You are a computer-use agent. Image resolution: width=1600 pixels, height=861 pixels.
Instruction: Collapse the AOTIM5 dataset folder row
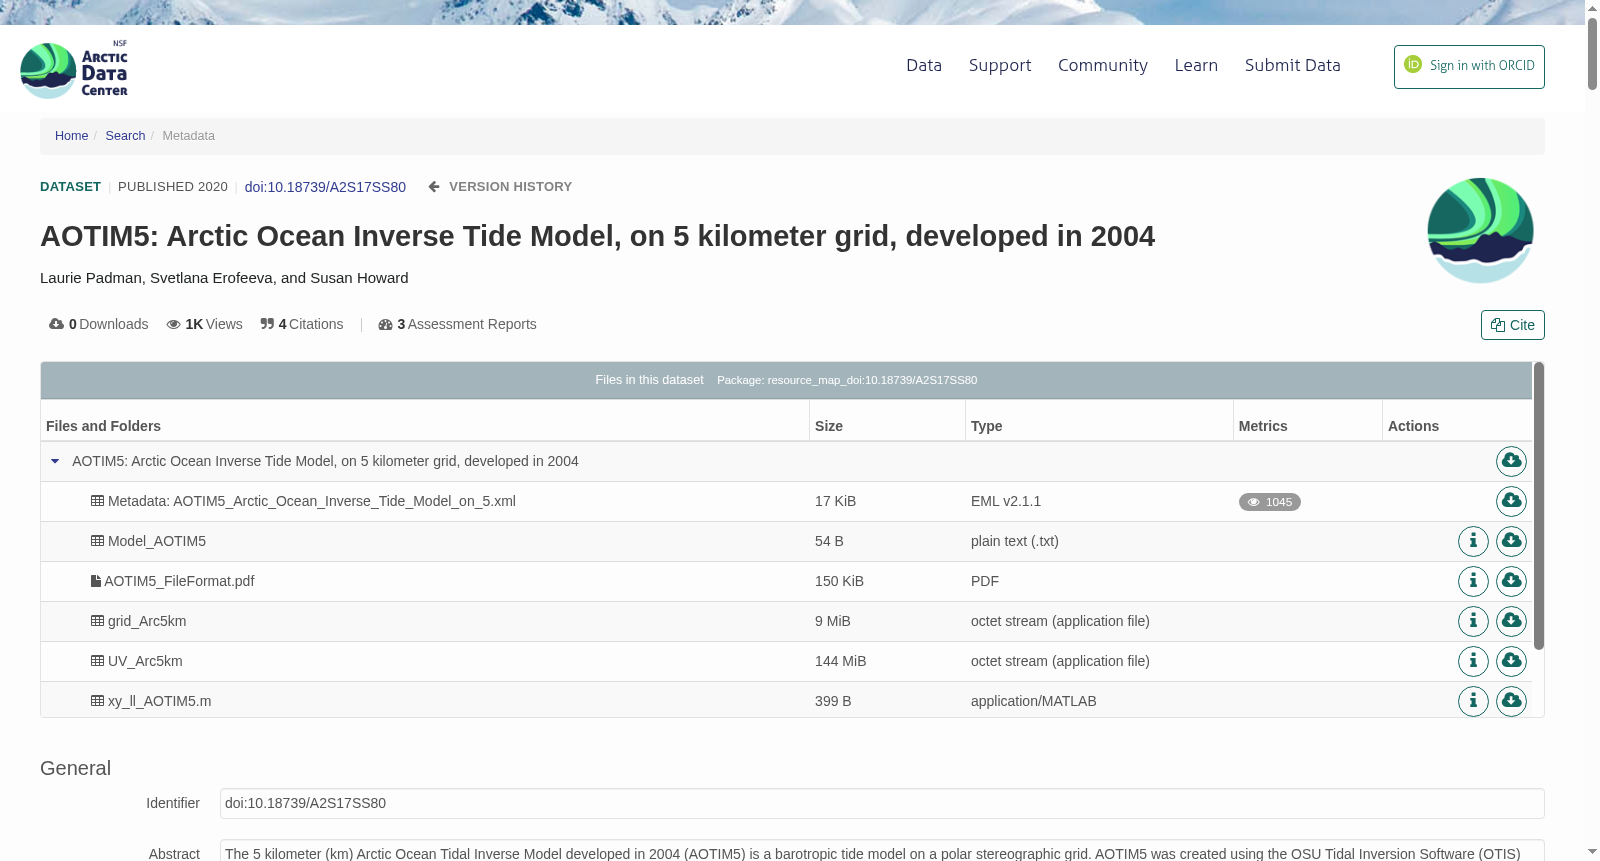(55, 461)
